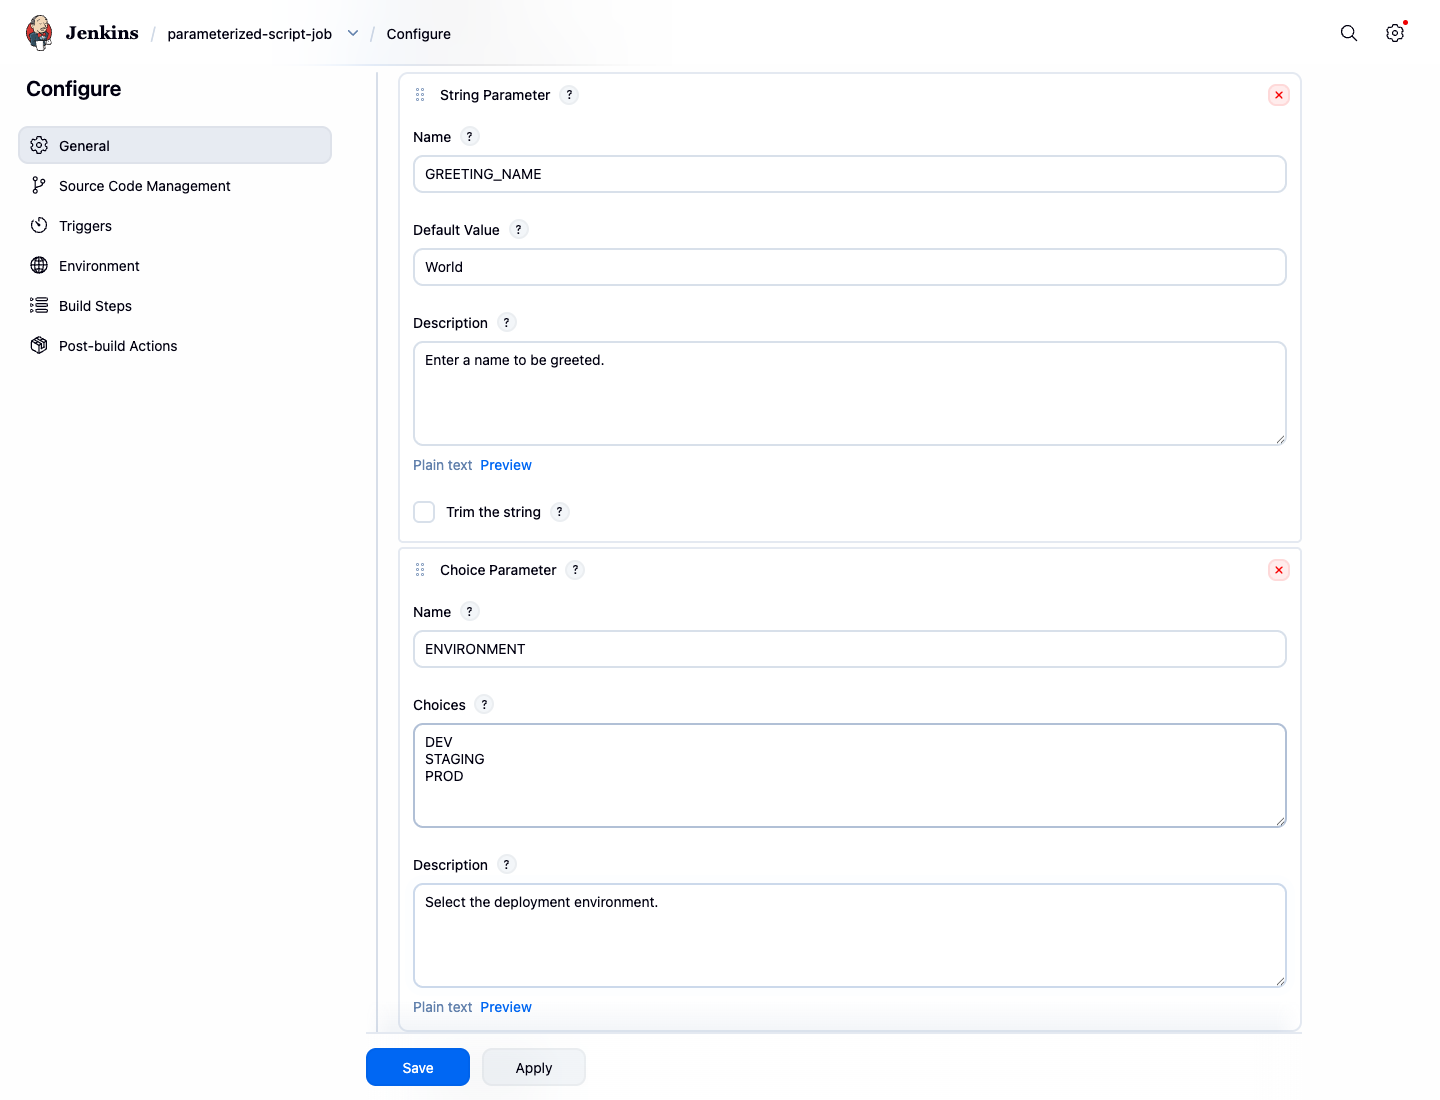Viewport: 1440px width, 1100px height.
Task: Jump to Environment section
Action: tap(175, 265)
